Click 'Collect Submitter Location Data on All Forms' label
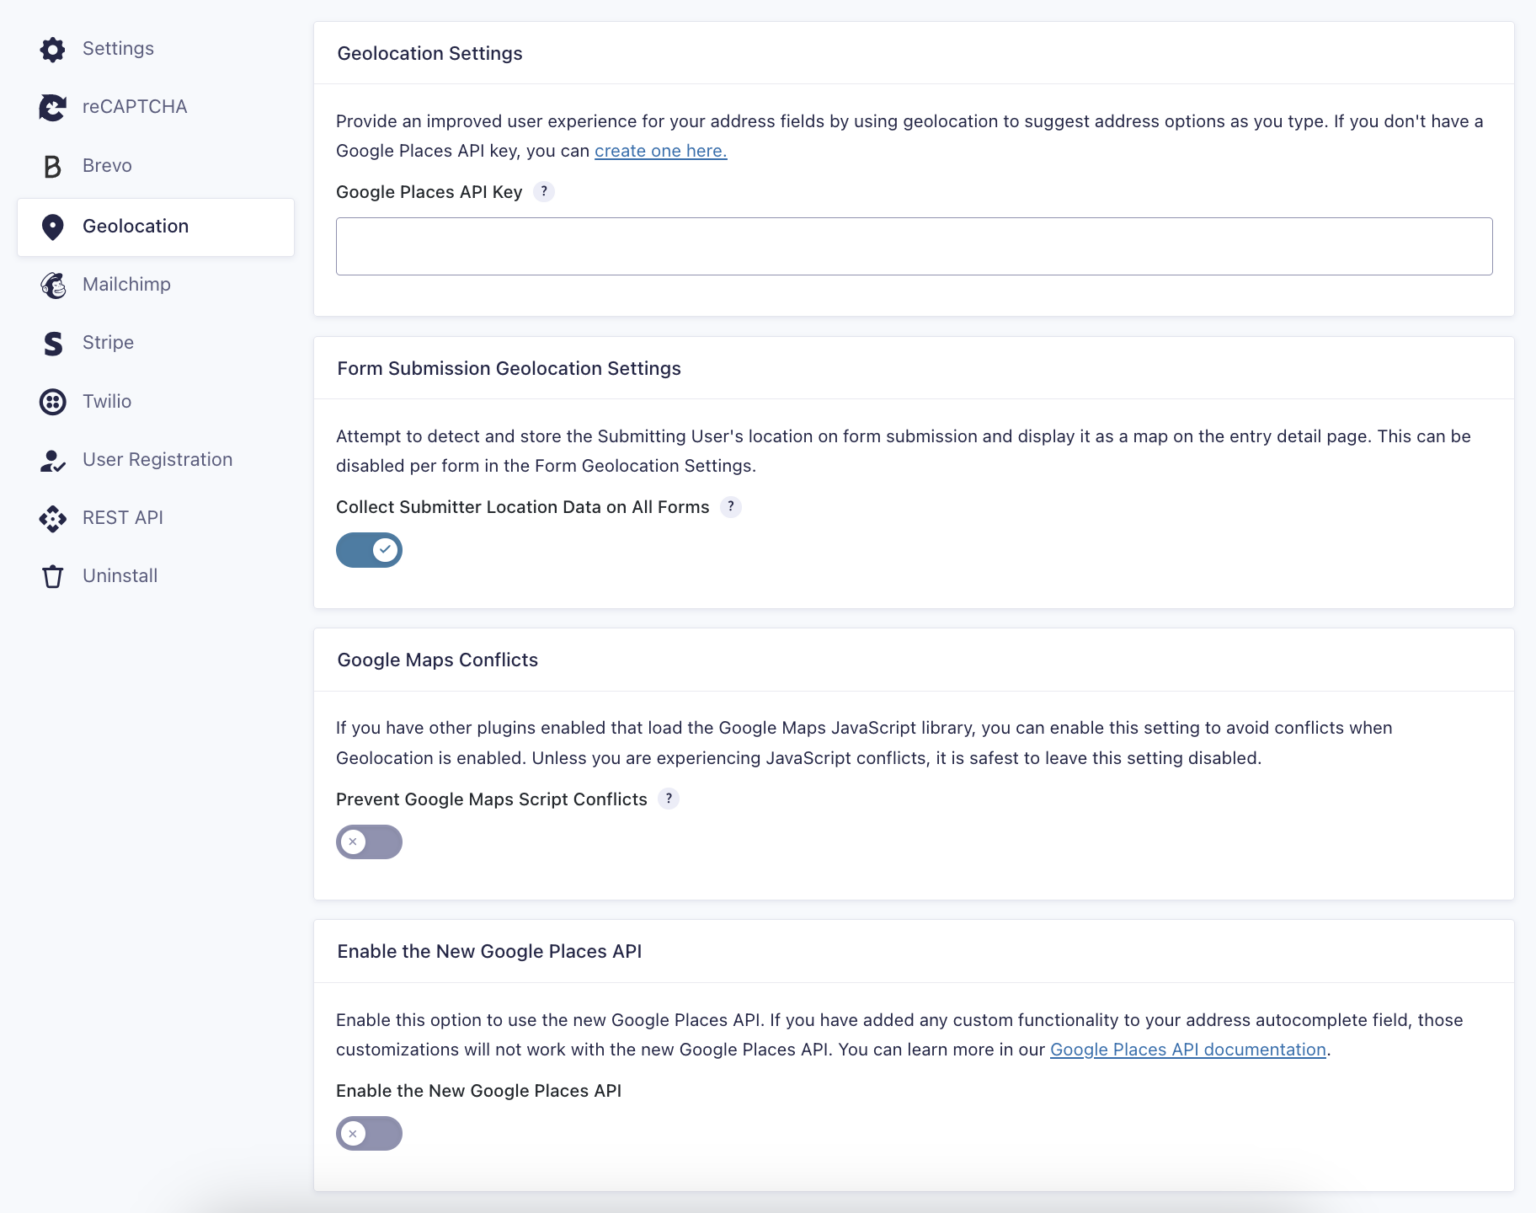 point(523,507)
